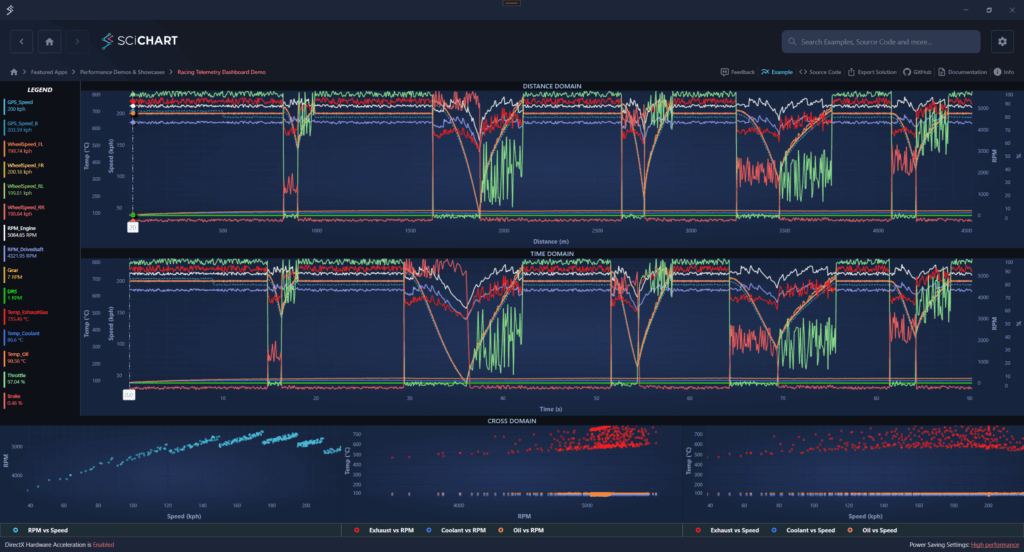Open the GitHub link
The image size is (1024, 552).
click(917, 72)
